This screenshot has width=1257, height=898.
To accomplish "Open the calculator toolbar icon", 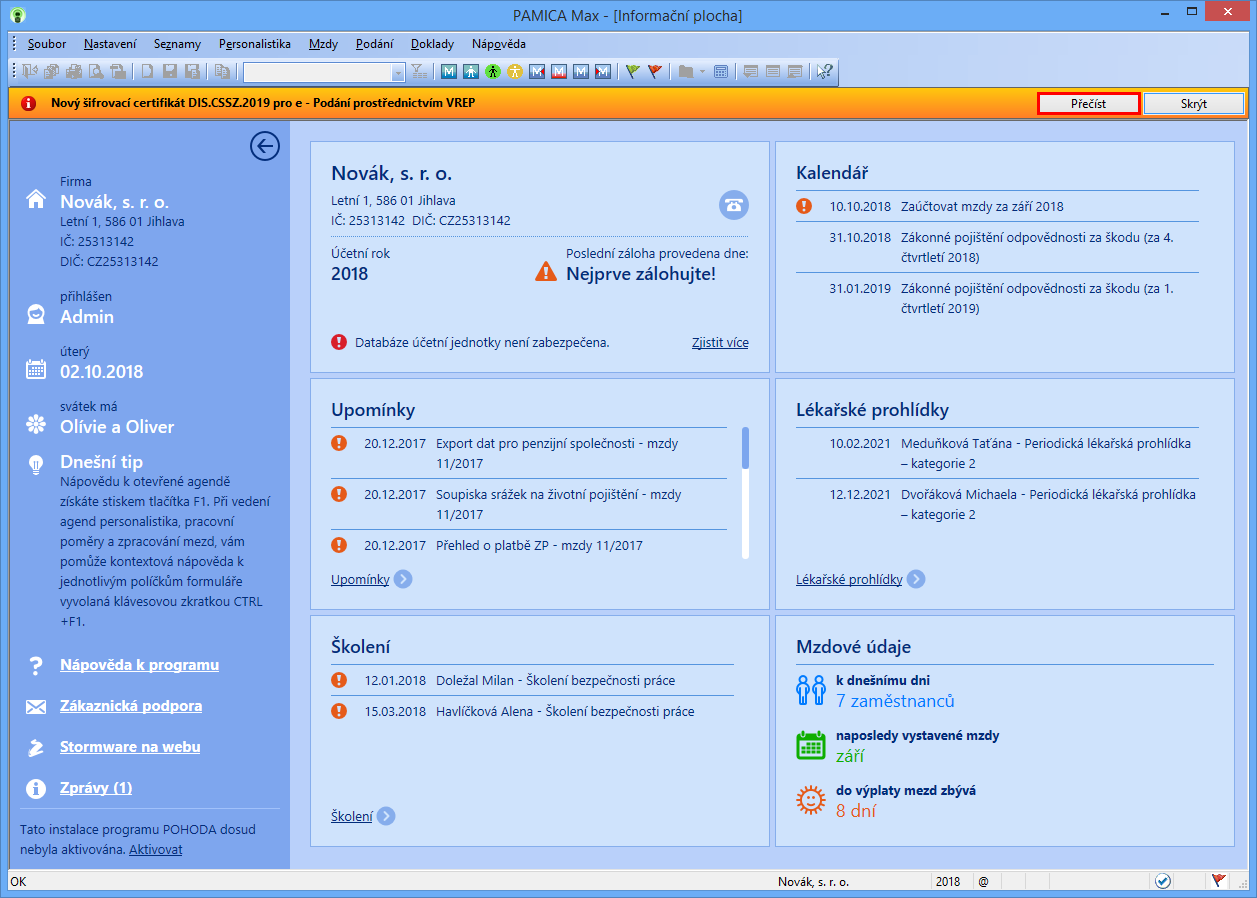I will [721, 72].
